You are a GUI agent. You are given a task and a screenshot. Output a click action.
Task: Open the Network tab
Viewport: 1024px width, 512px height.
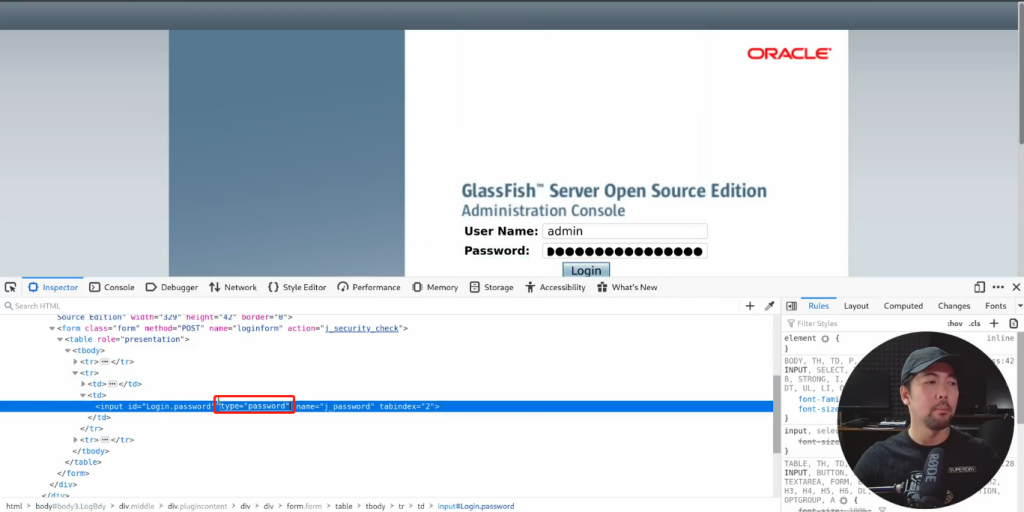(x=233, y=287)
